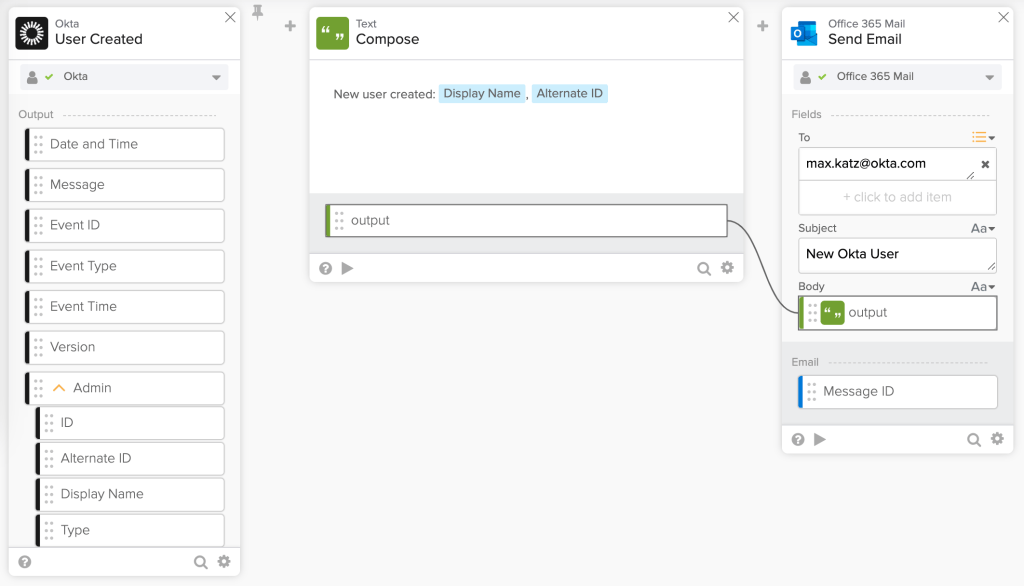Open help for User Created card
1024x586 pixels.
(x=25, y=562)
